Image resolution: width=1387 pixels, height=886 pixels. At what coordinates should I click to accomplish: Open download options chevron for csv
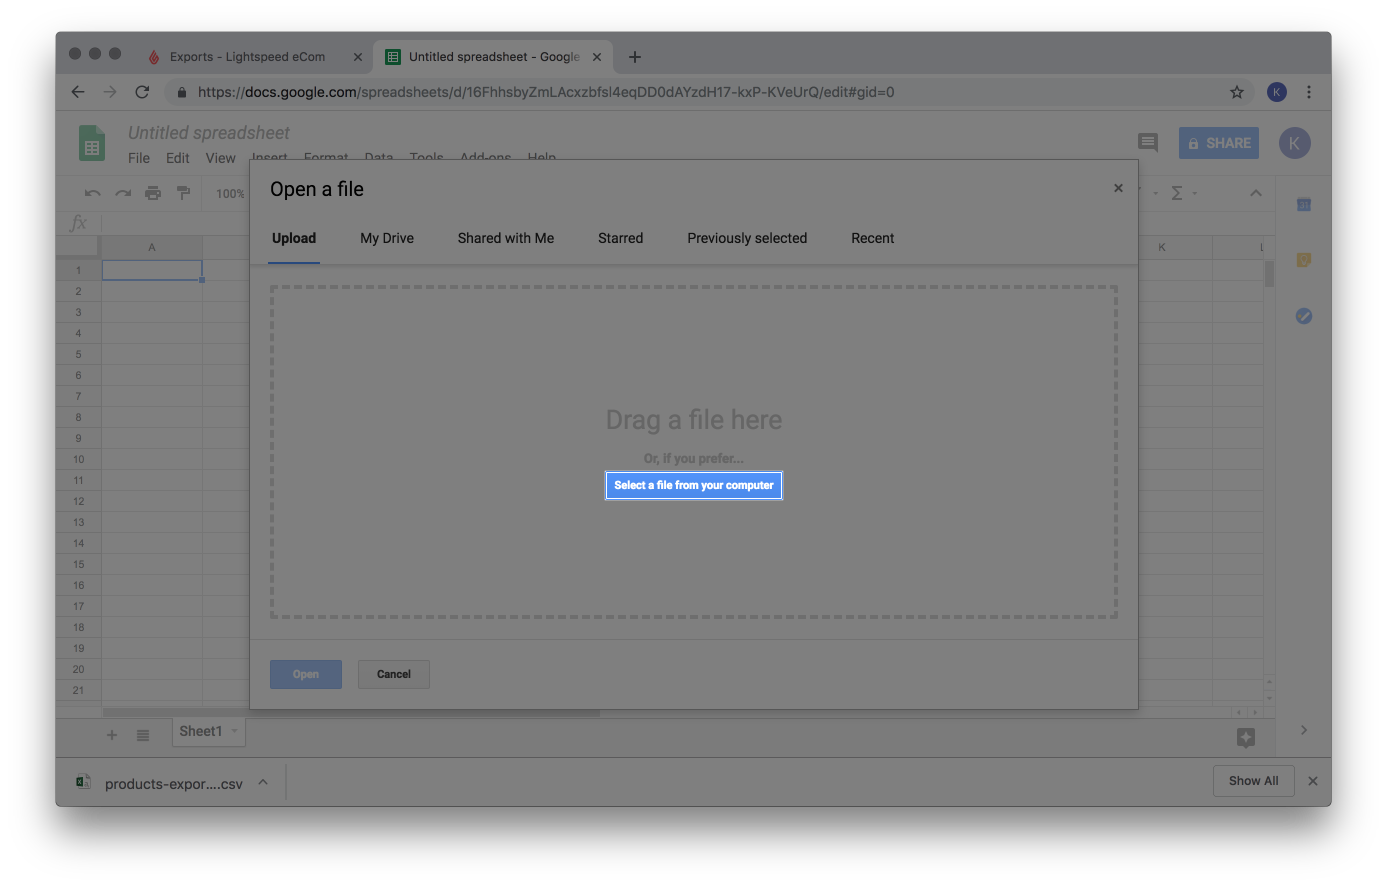[x=263, y=782]
